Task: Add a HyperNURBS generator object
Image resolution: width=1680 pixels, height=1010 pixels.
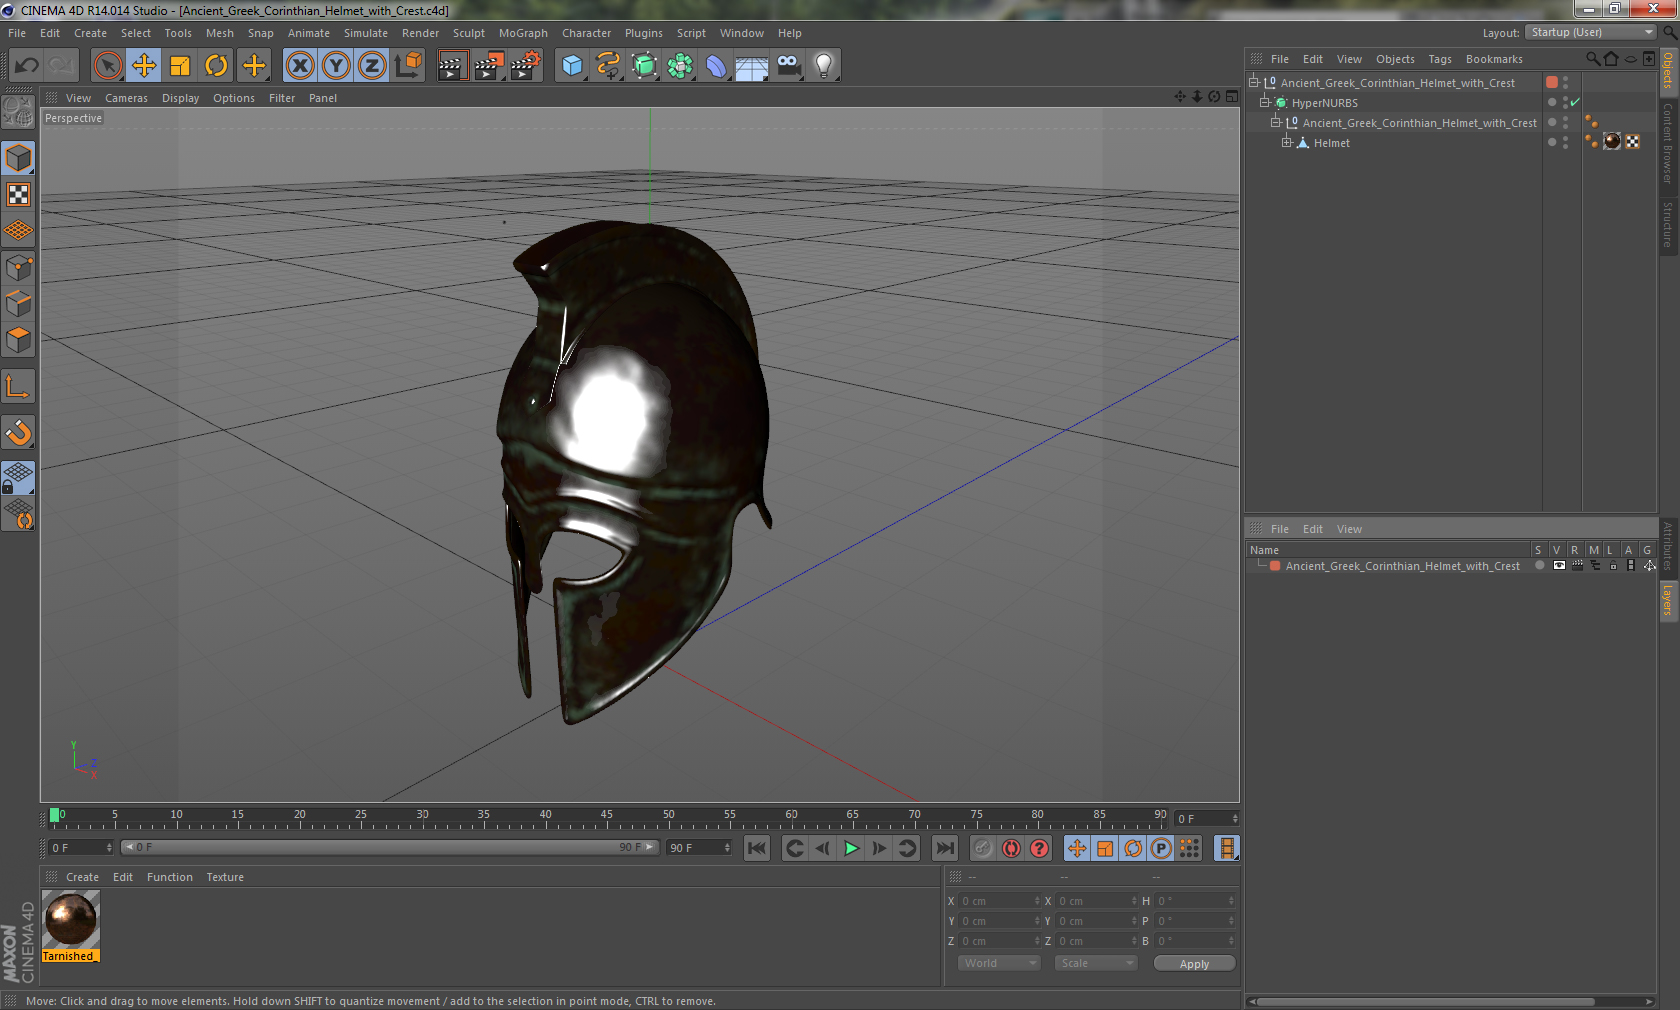Action: click(644, 66)
